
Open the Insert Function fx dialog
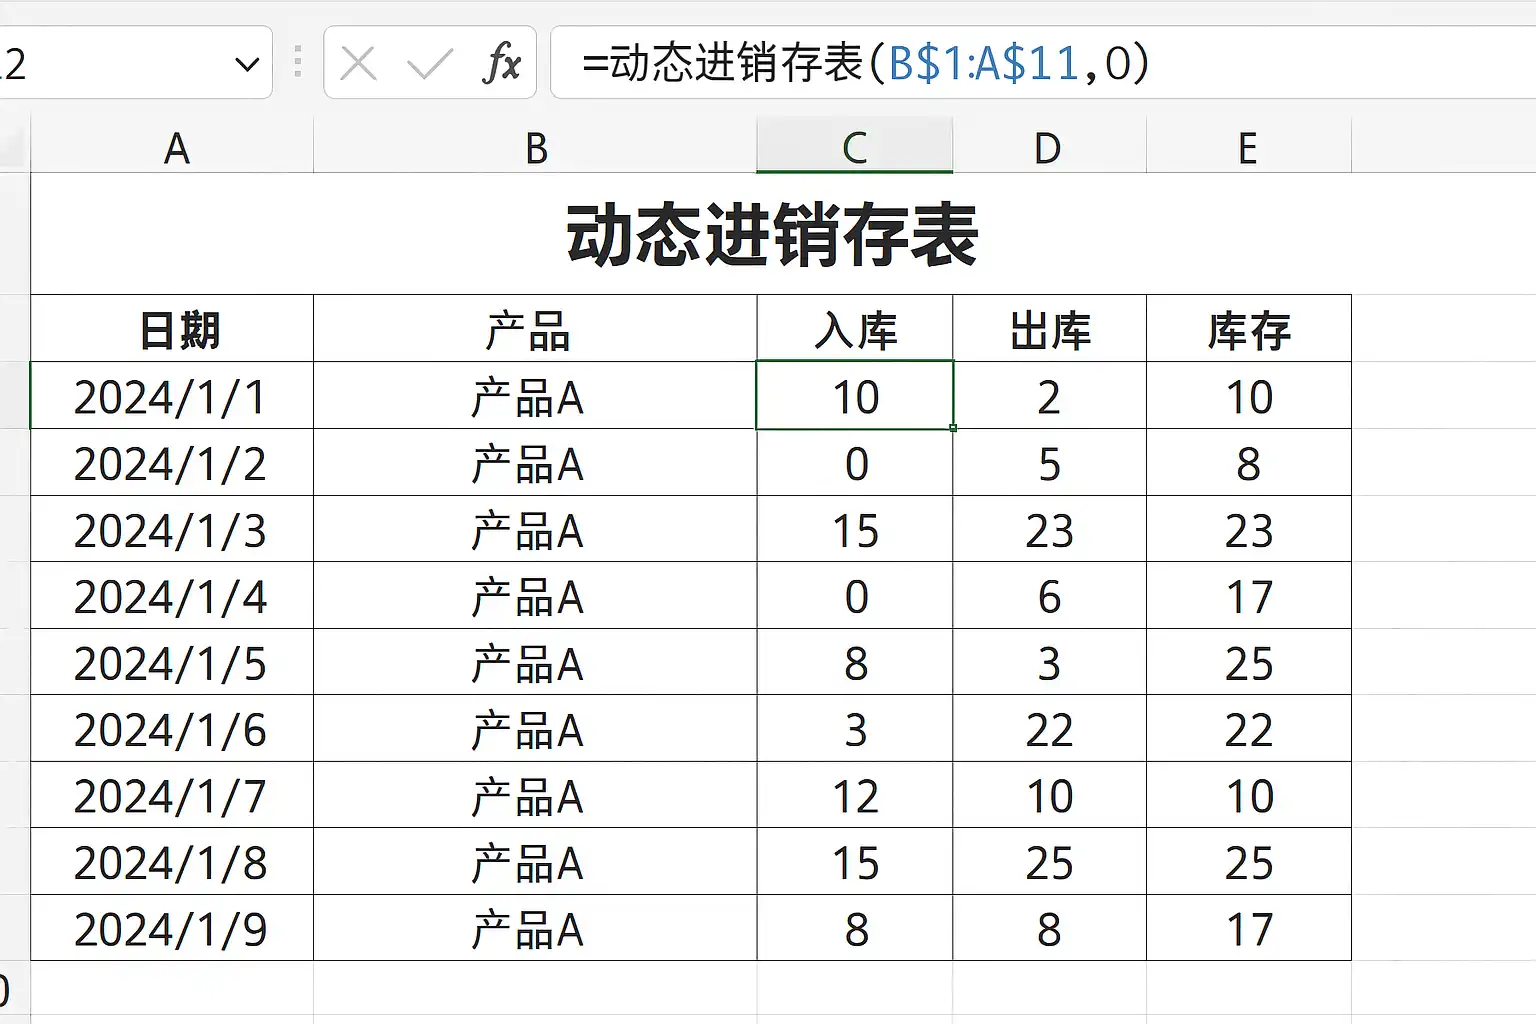coord(501,64)
